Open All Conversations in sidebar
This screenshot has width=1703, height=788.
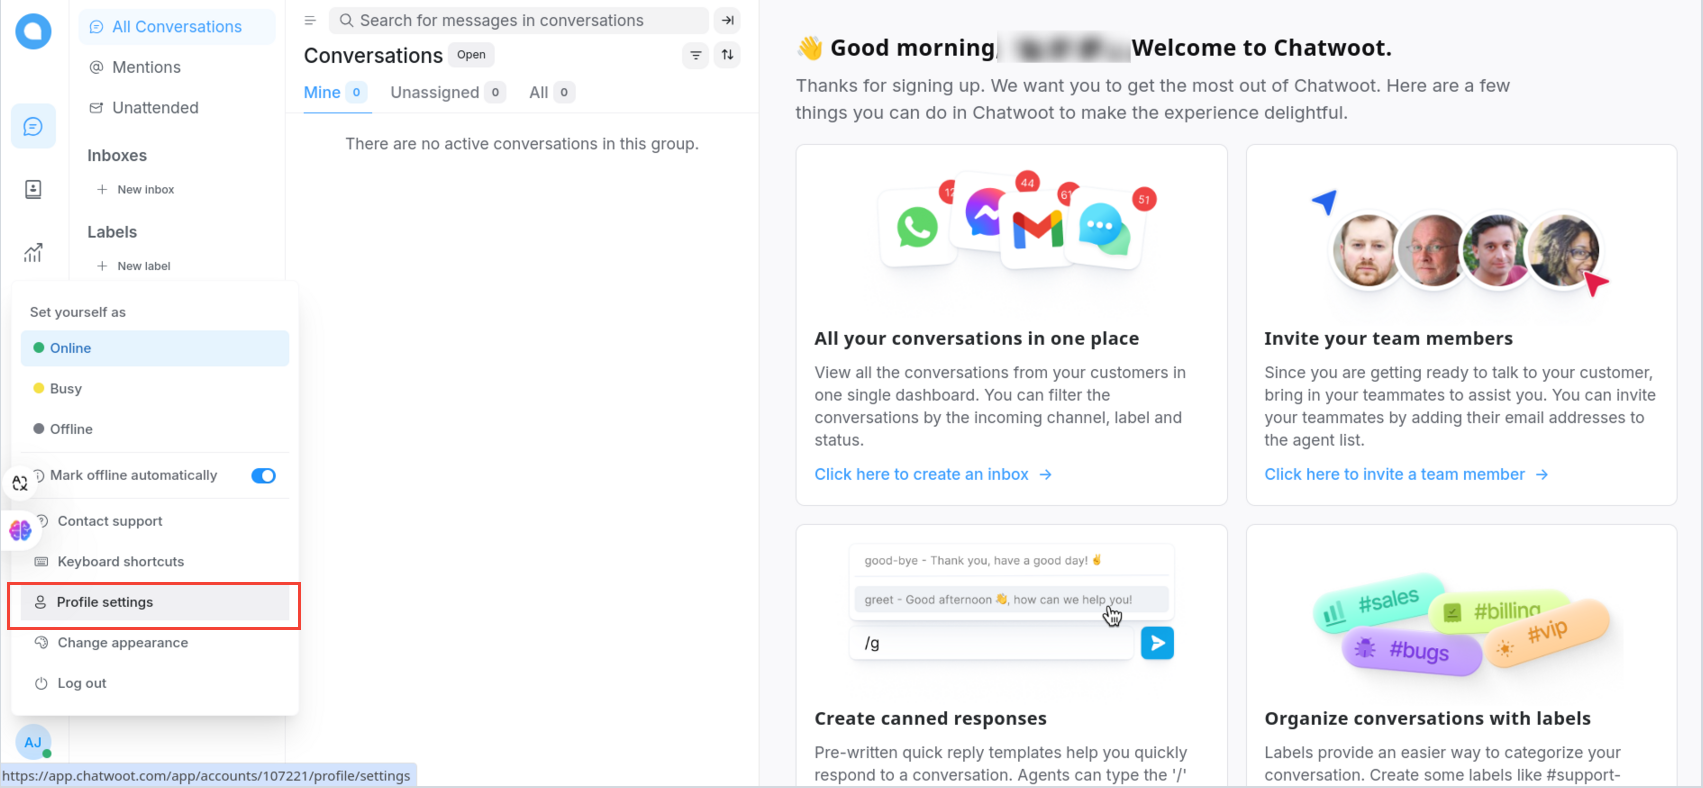point(177,27)
